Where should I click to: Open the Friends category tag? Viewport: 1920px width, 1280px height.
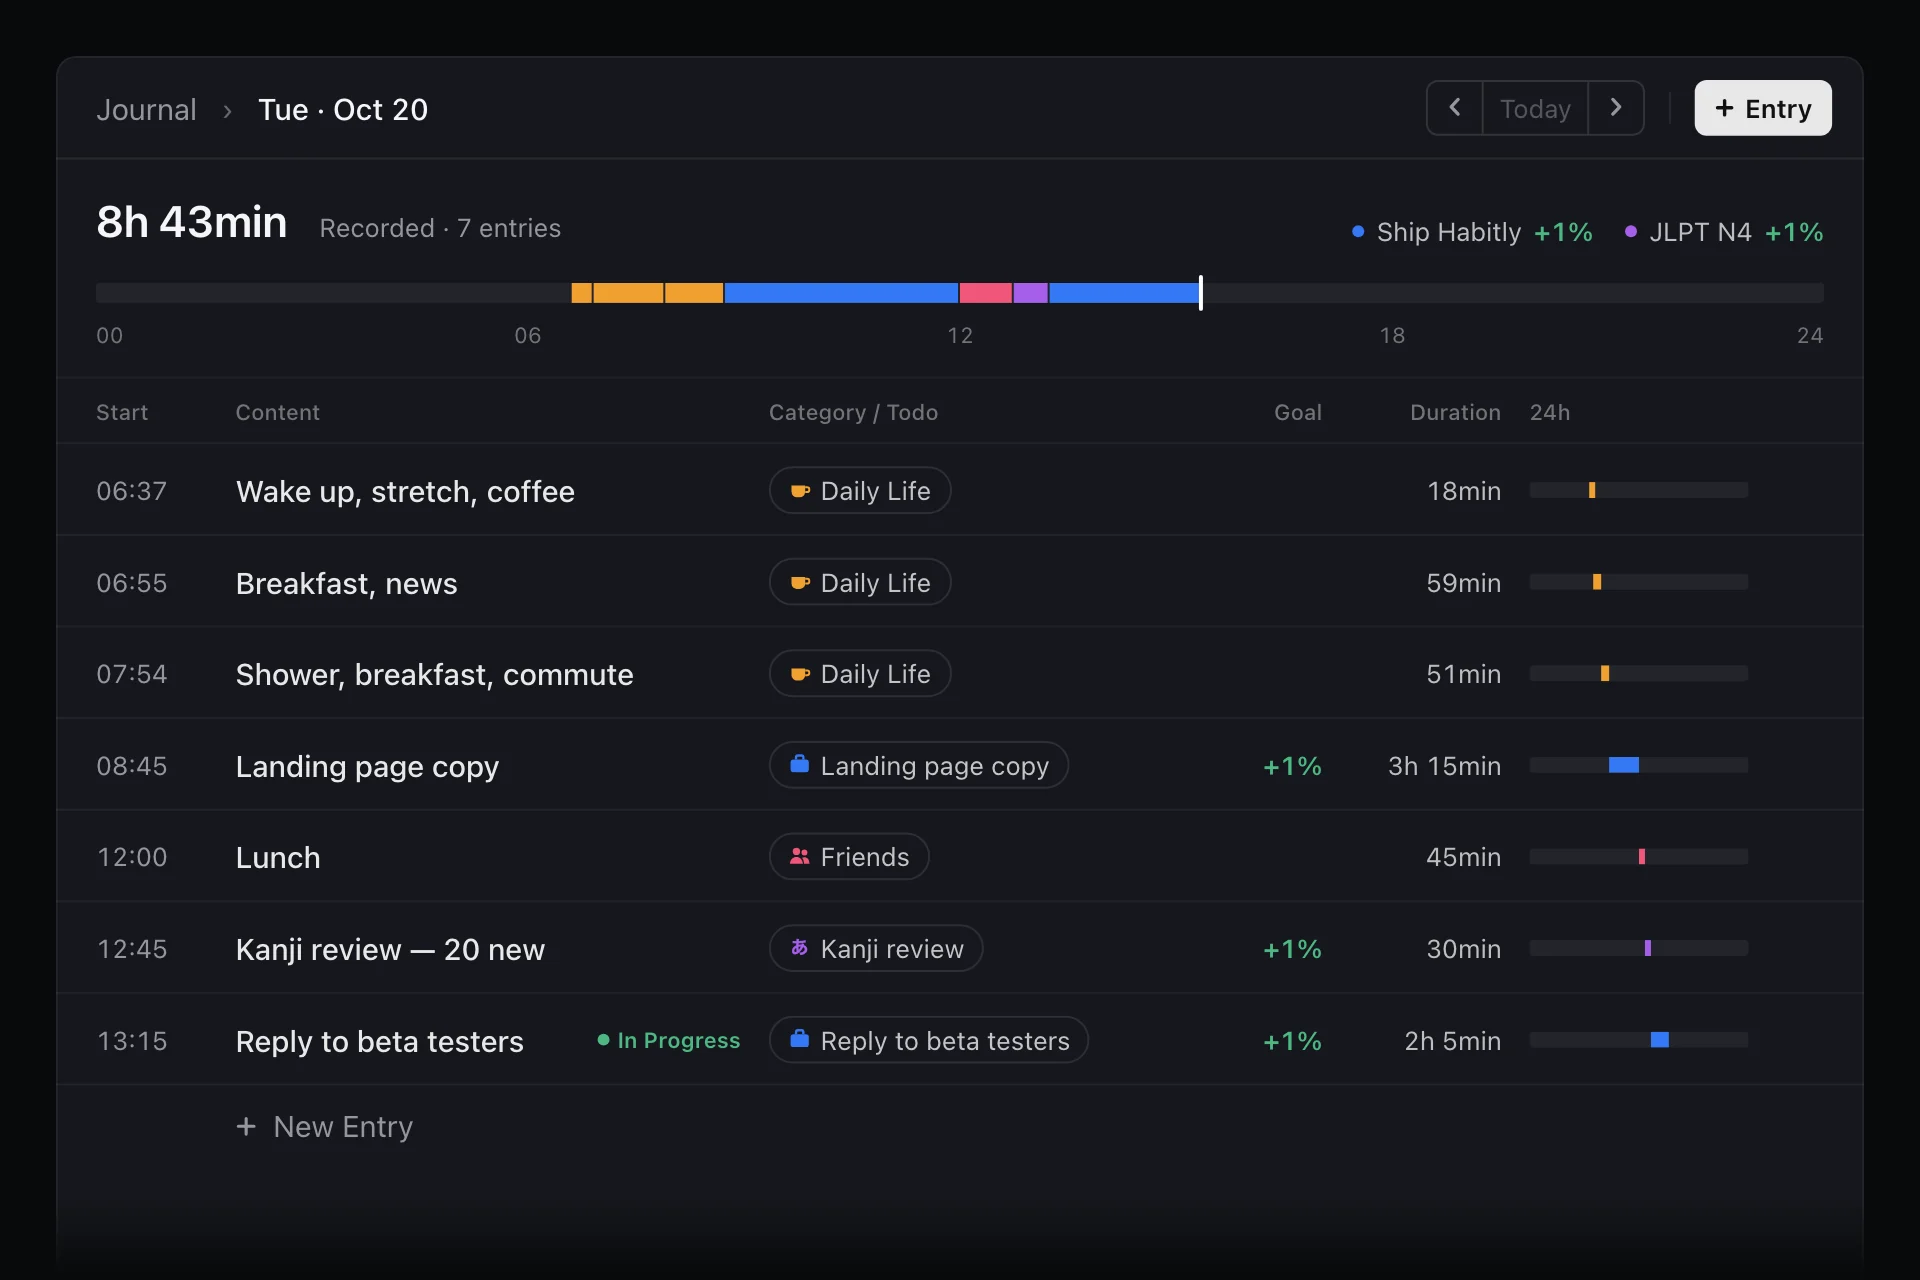(849, 857)
